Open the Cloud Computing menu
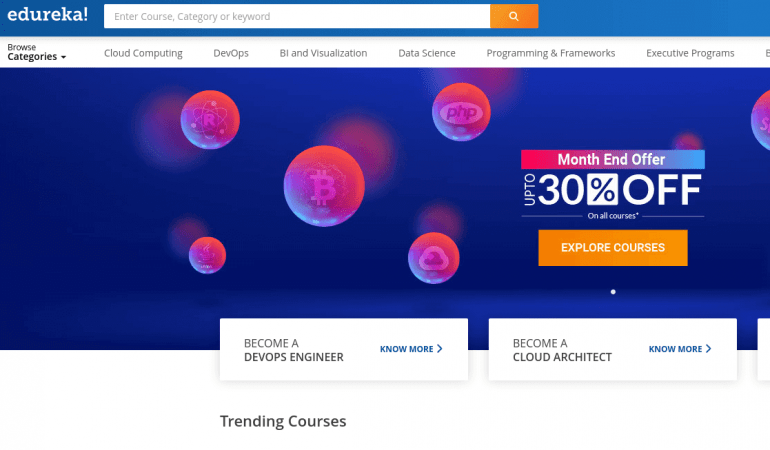Screen dimensions: 770x450 143,53
